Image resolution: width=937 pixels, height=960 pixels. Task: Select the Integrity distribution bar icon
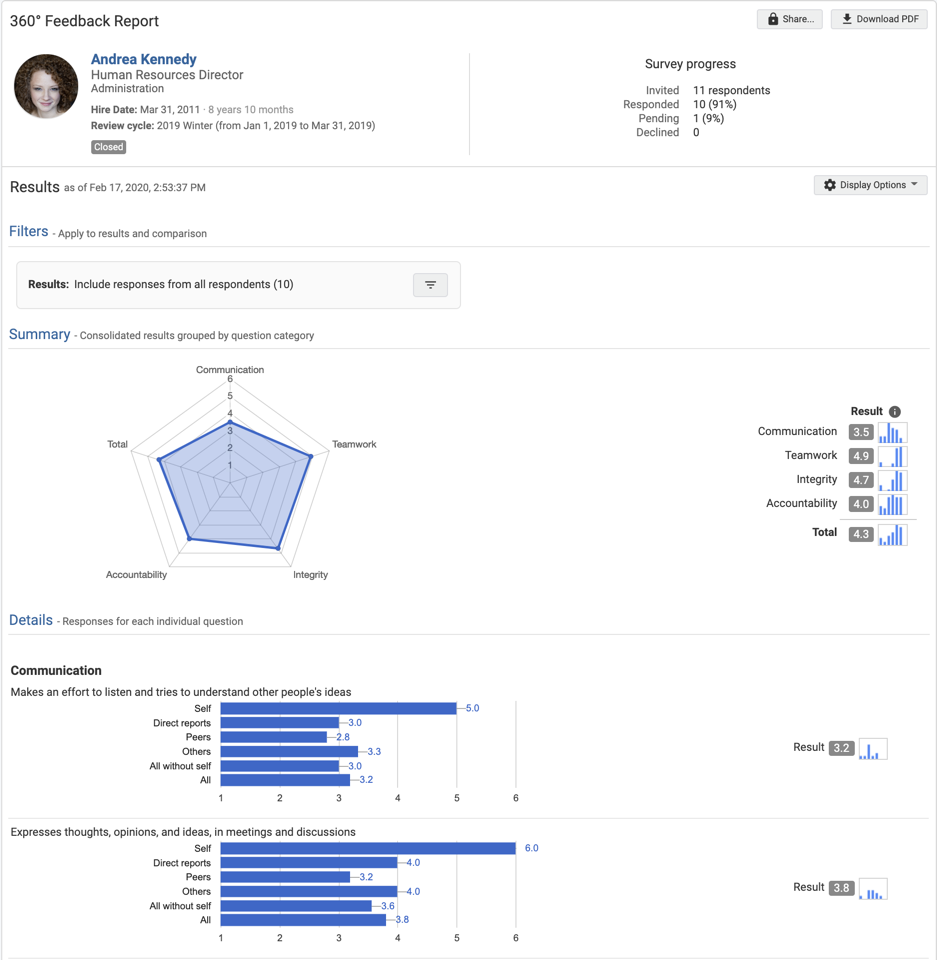coord(892,480)
